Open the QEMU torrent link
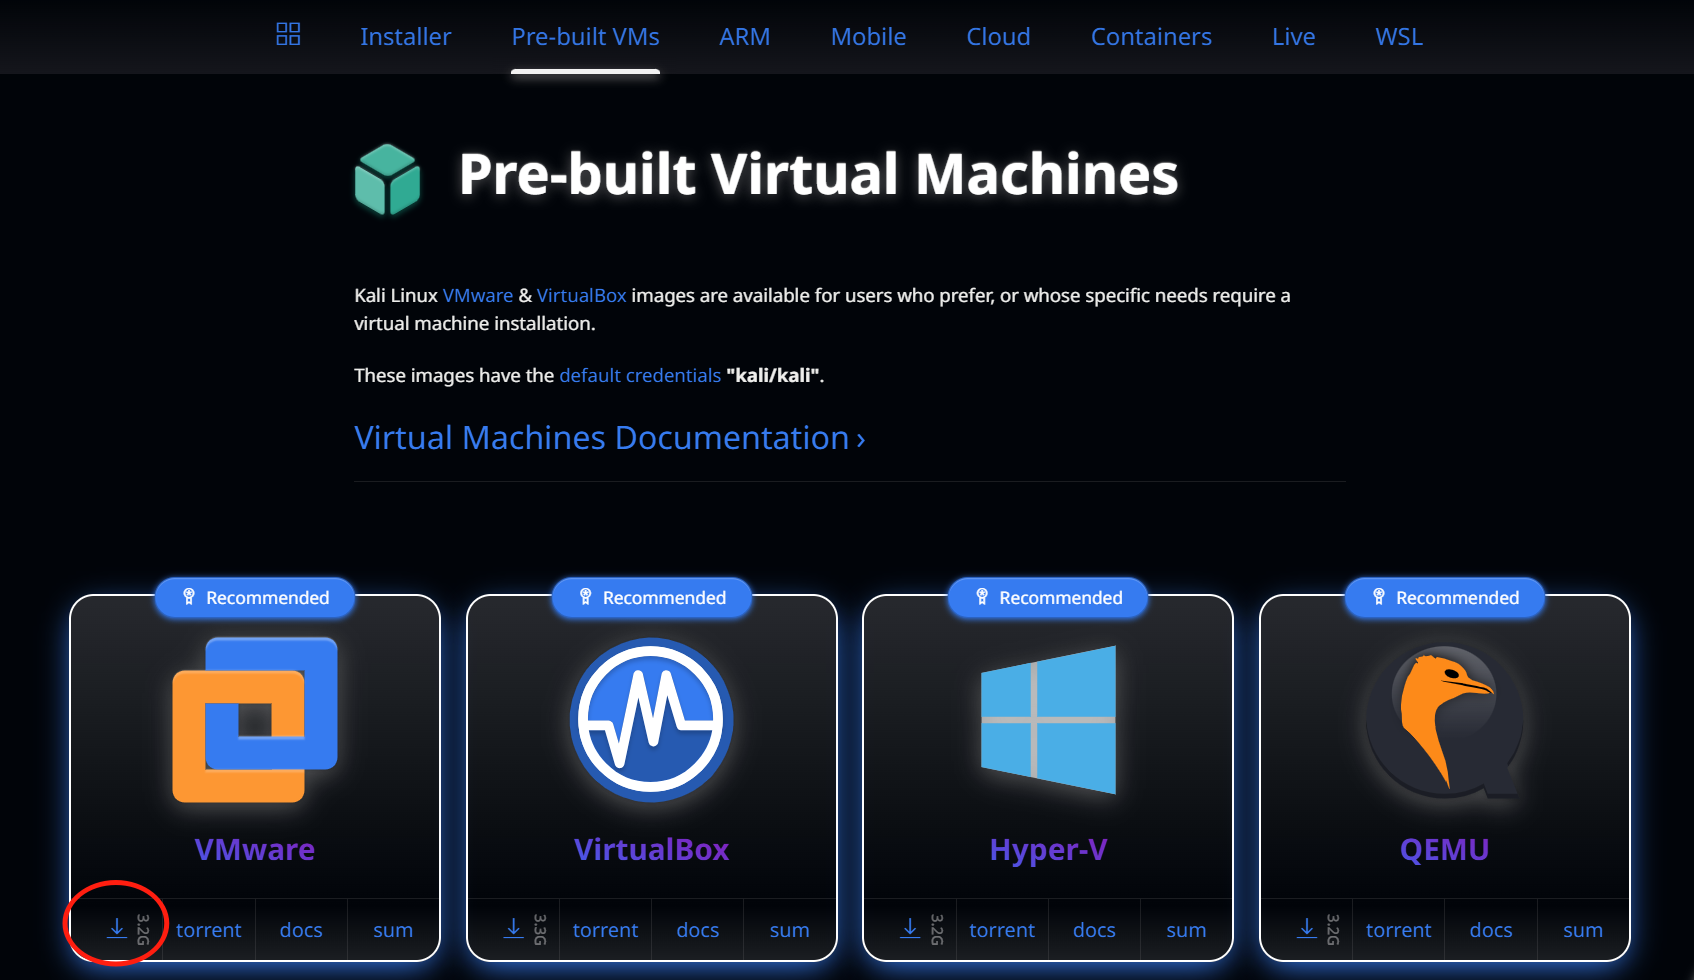This screenshot has width=1694, height=980. click(1399, 930)
